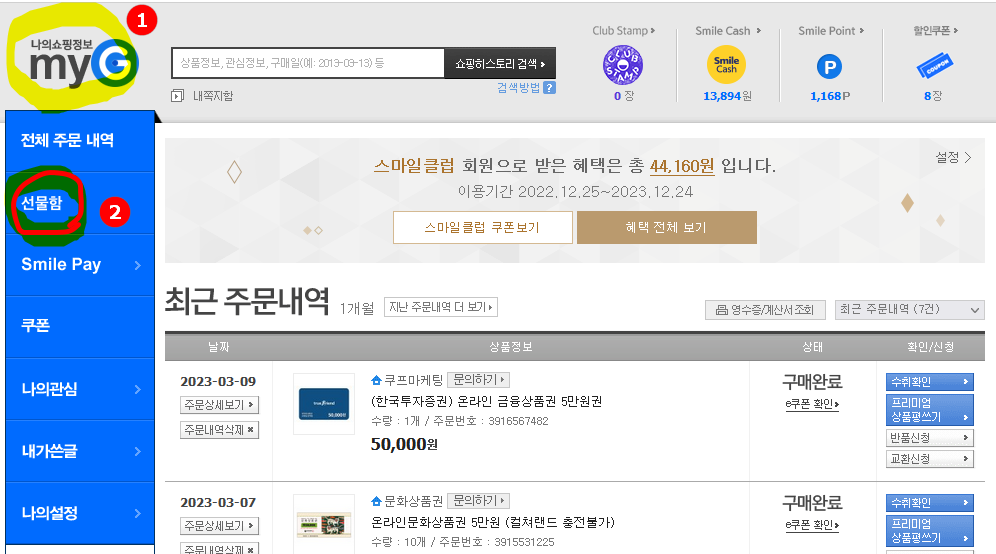
Task: Click the 금융상품권 product thumbnail
Action: (x=324, y=404)
